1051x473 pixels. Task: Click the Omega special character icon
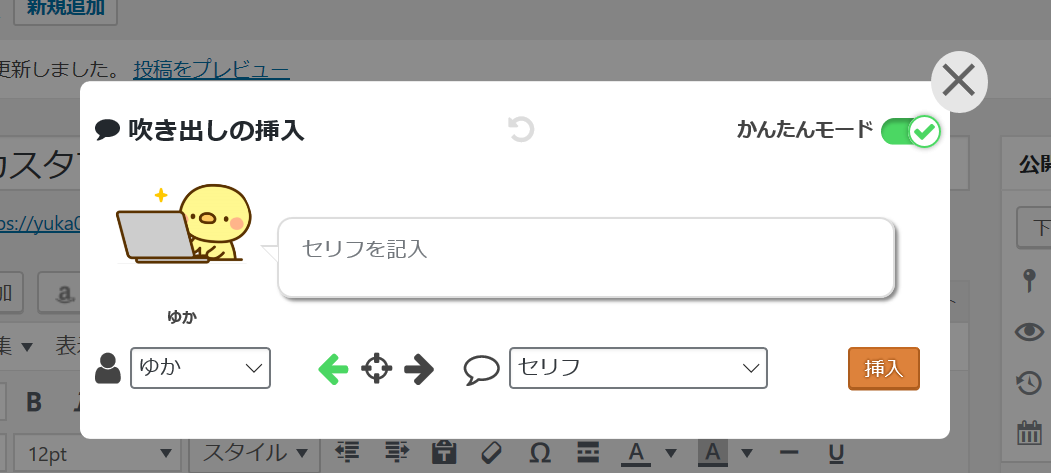coord(540,454)
